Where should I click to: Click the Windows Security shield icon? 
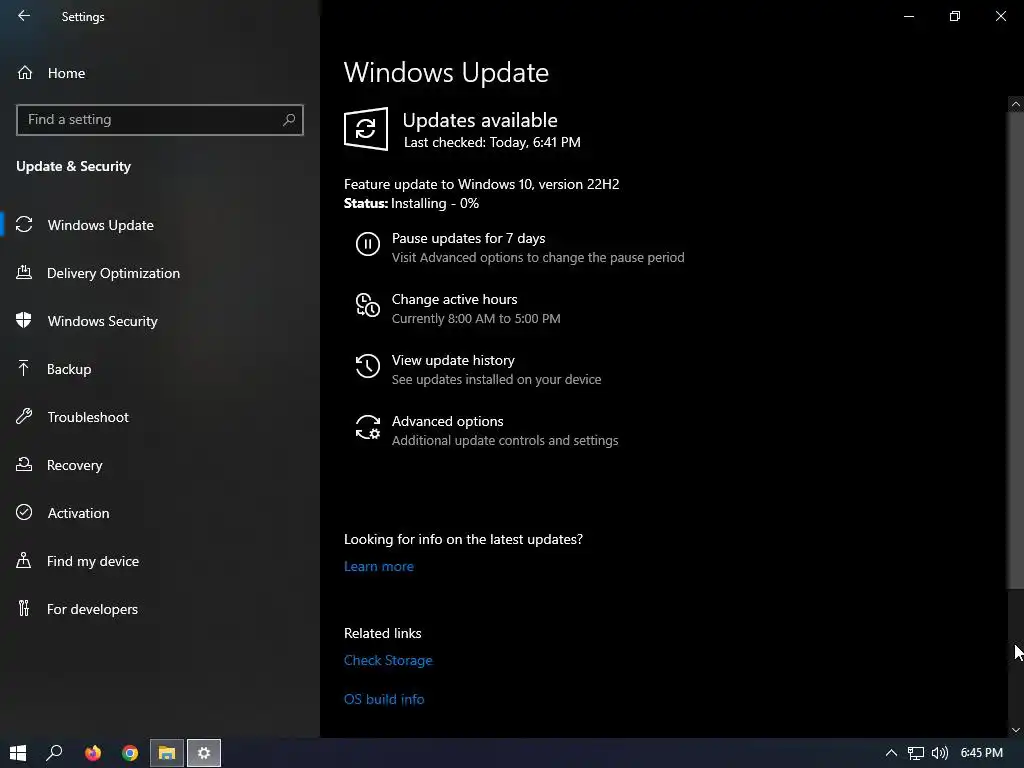pyautogui.click(x=24, y=320)
